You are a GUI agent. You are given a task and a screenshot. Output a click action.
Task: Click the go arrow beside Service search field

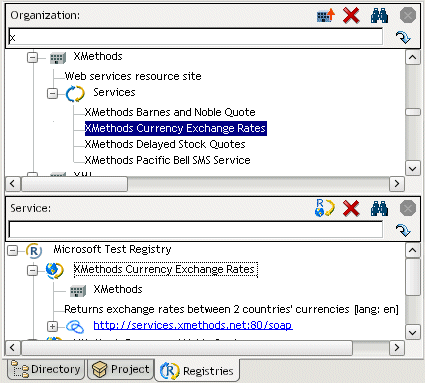click(403, 230)
